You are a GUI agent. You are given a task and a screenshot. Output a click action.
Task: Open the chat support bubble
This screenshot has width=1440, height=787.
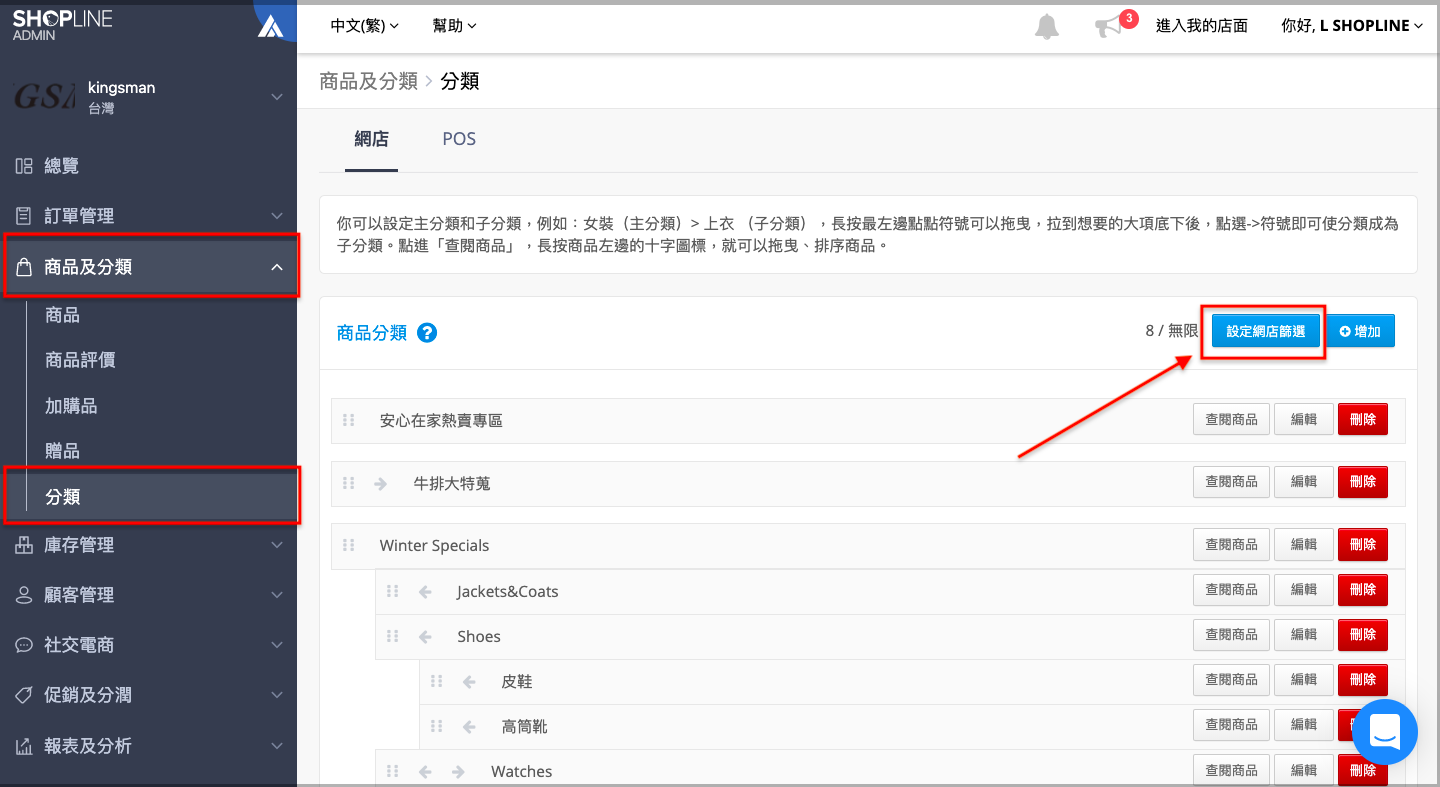coord(1384,732)
